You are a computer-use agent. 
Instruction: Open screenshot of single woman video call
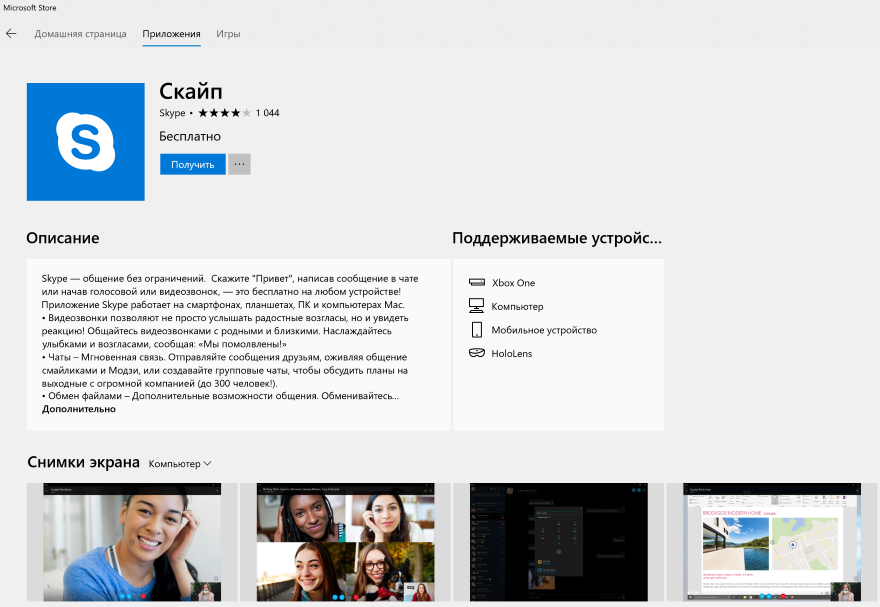[132, 542]
